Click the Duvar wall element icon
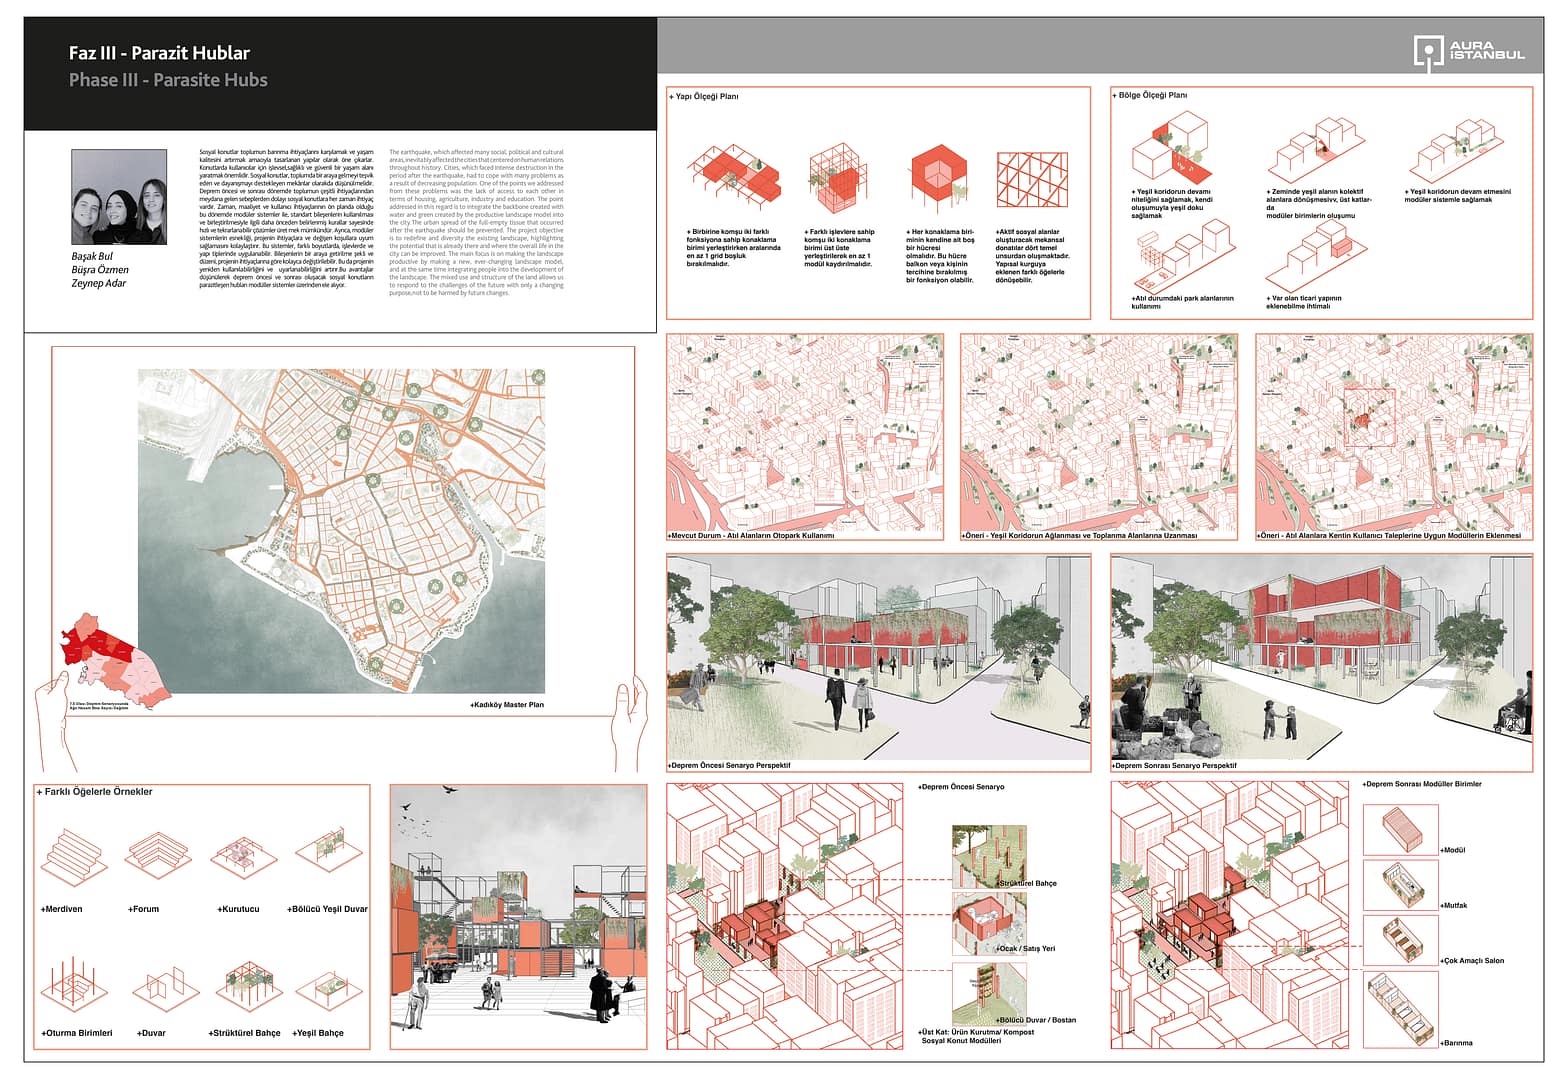Screen dimensions: 1568x1079 click(158, 988)
